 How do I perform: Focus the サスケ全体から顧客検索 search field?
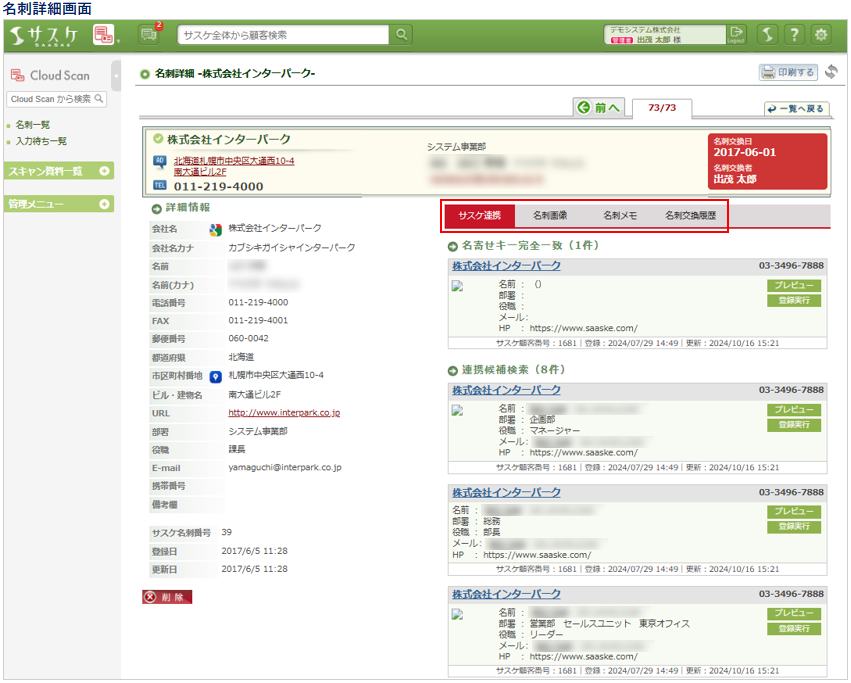283,35
